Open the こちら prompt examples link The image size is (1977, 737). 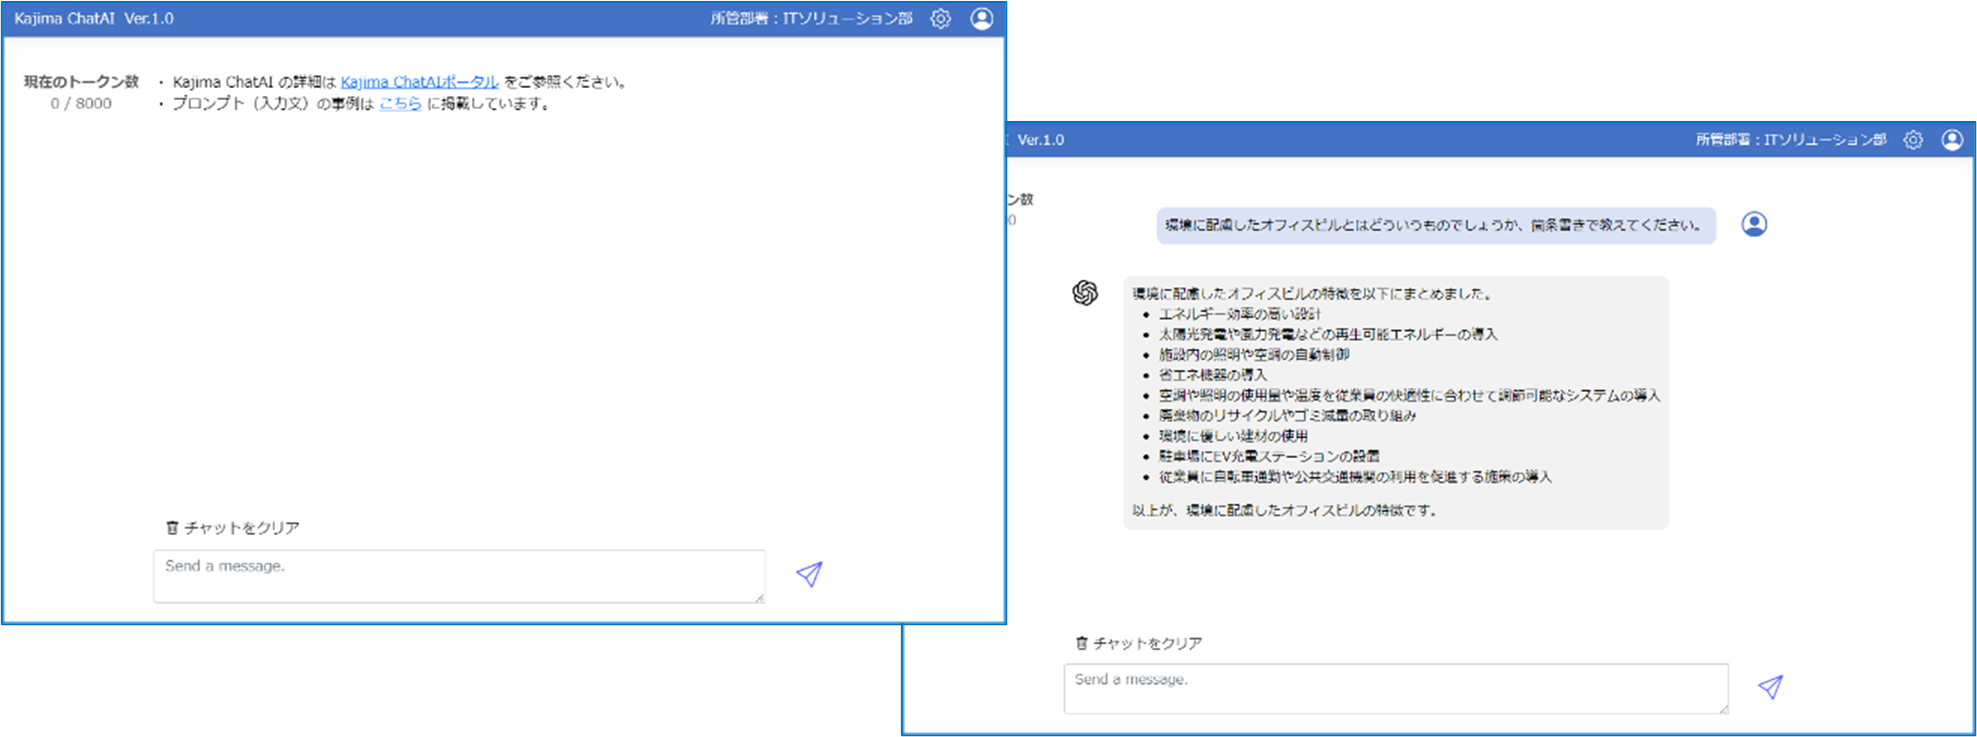pyautogui.click(x=400, y=103)
